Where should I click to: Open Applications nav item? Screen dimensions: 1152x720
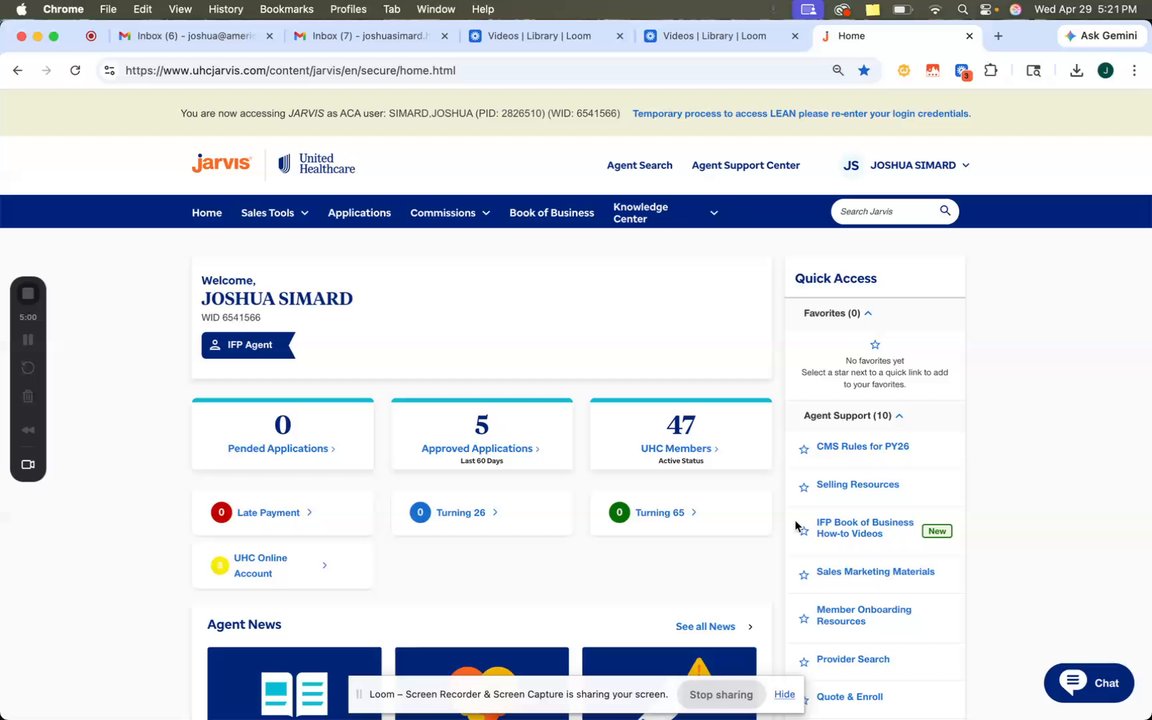tap(359, 212)
